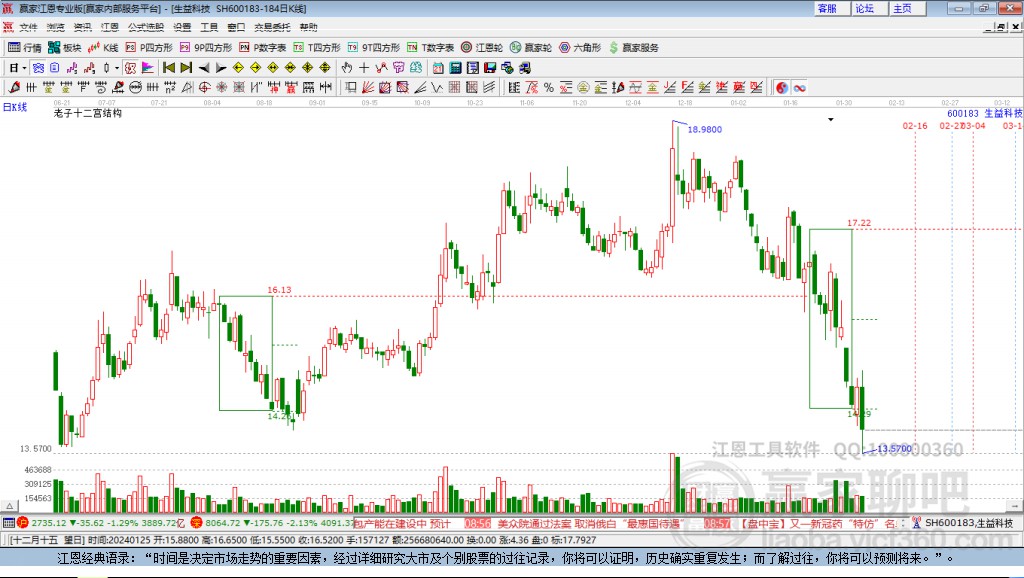This screenshot has width=1024, height=578.
Task: Click the rectangle with lines icon
Action: point(351,88)
